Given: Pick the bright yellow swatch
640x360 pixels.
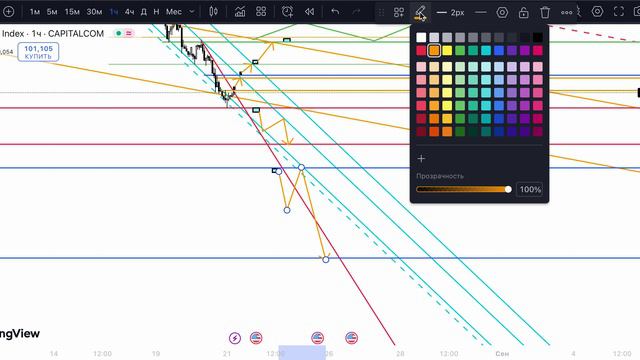Looking at the screenshot, I should click(x=447, y=51).
